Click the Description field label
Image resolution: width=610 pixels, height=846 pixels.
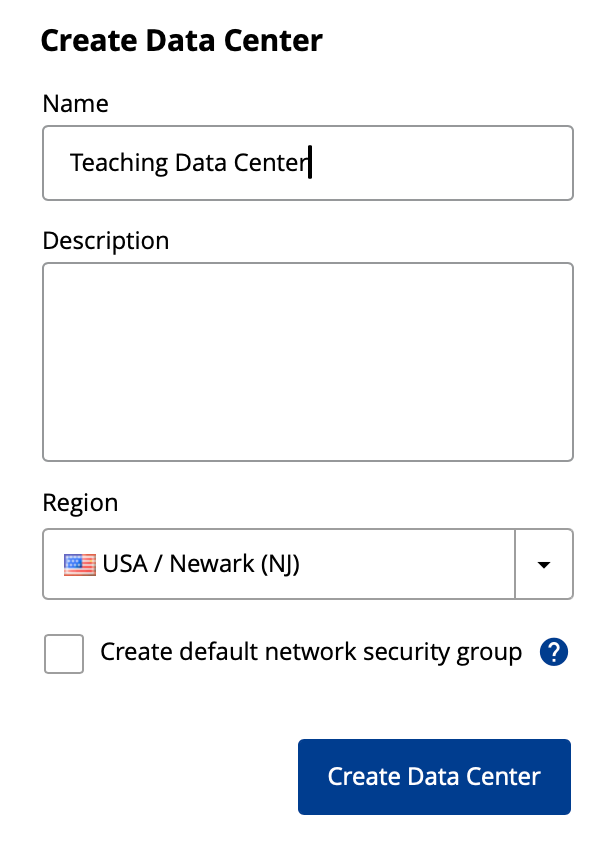(106, 241)
